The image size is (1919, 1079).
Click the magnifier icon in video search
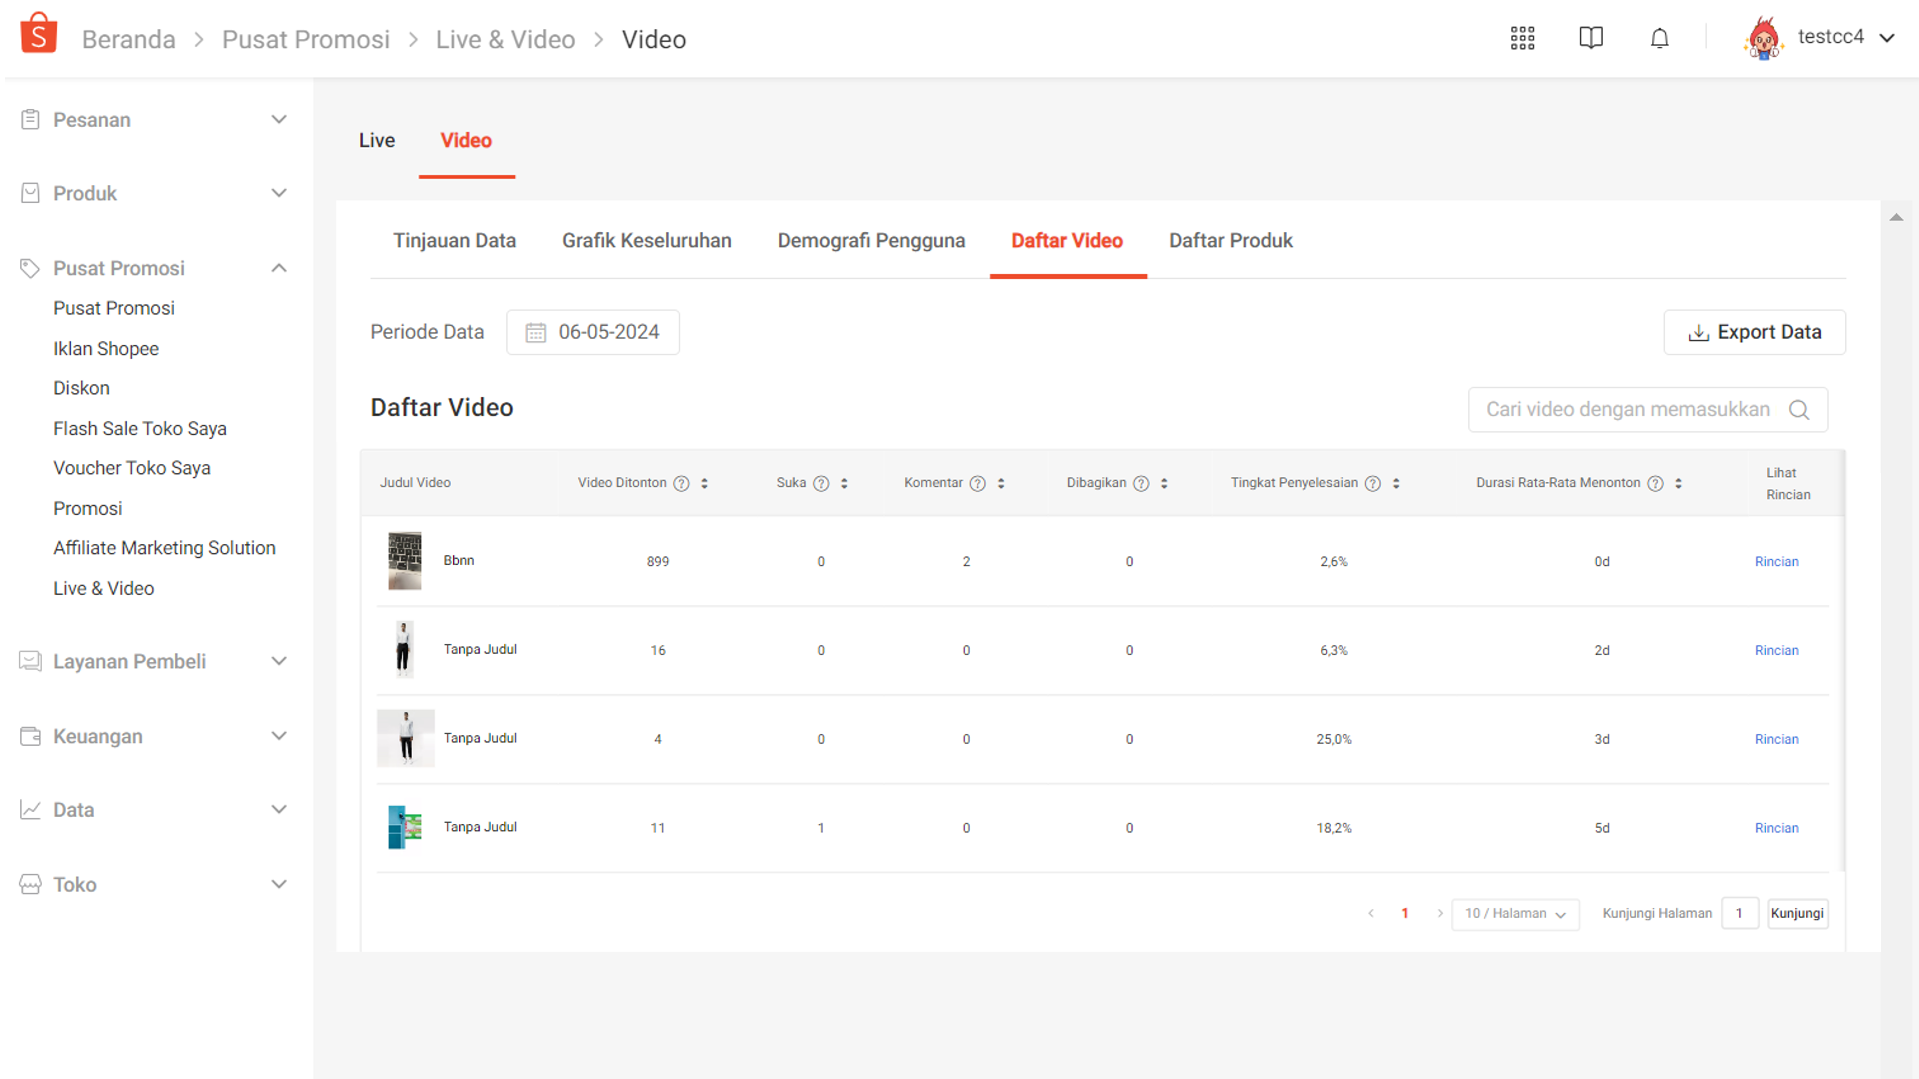tap(1799, 409)
